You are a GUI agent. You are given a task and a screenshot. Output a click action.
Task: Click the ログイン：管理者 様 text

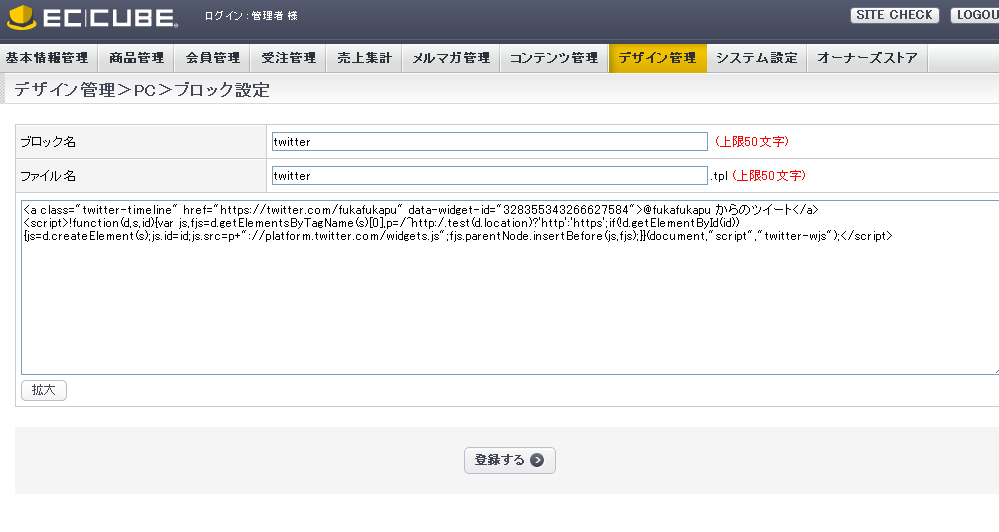(251, 16)
